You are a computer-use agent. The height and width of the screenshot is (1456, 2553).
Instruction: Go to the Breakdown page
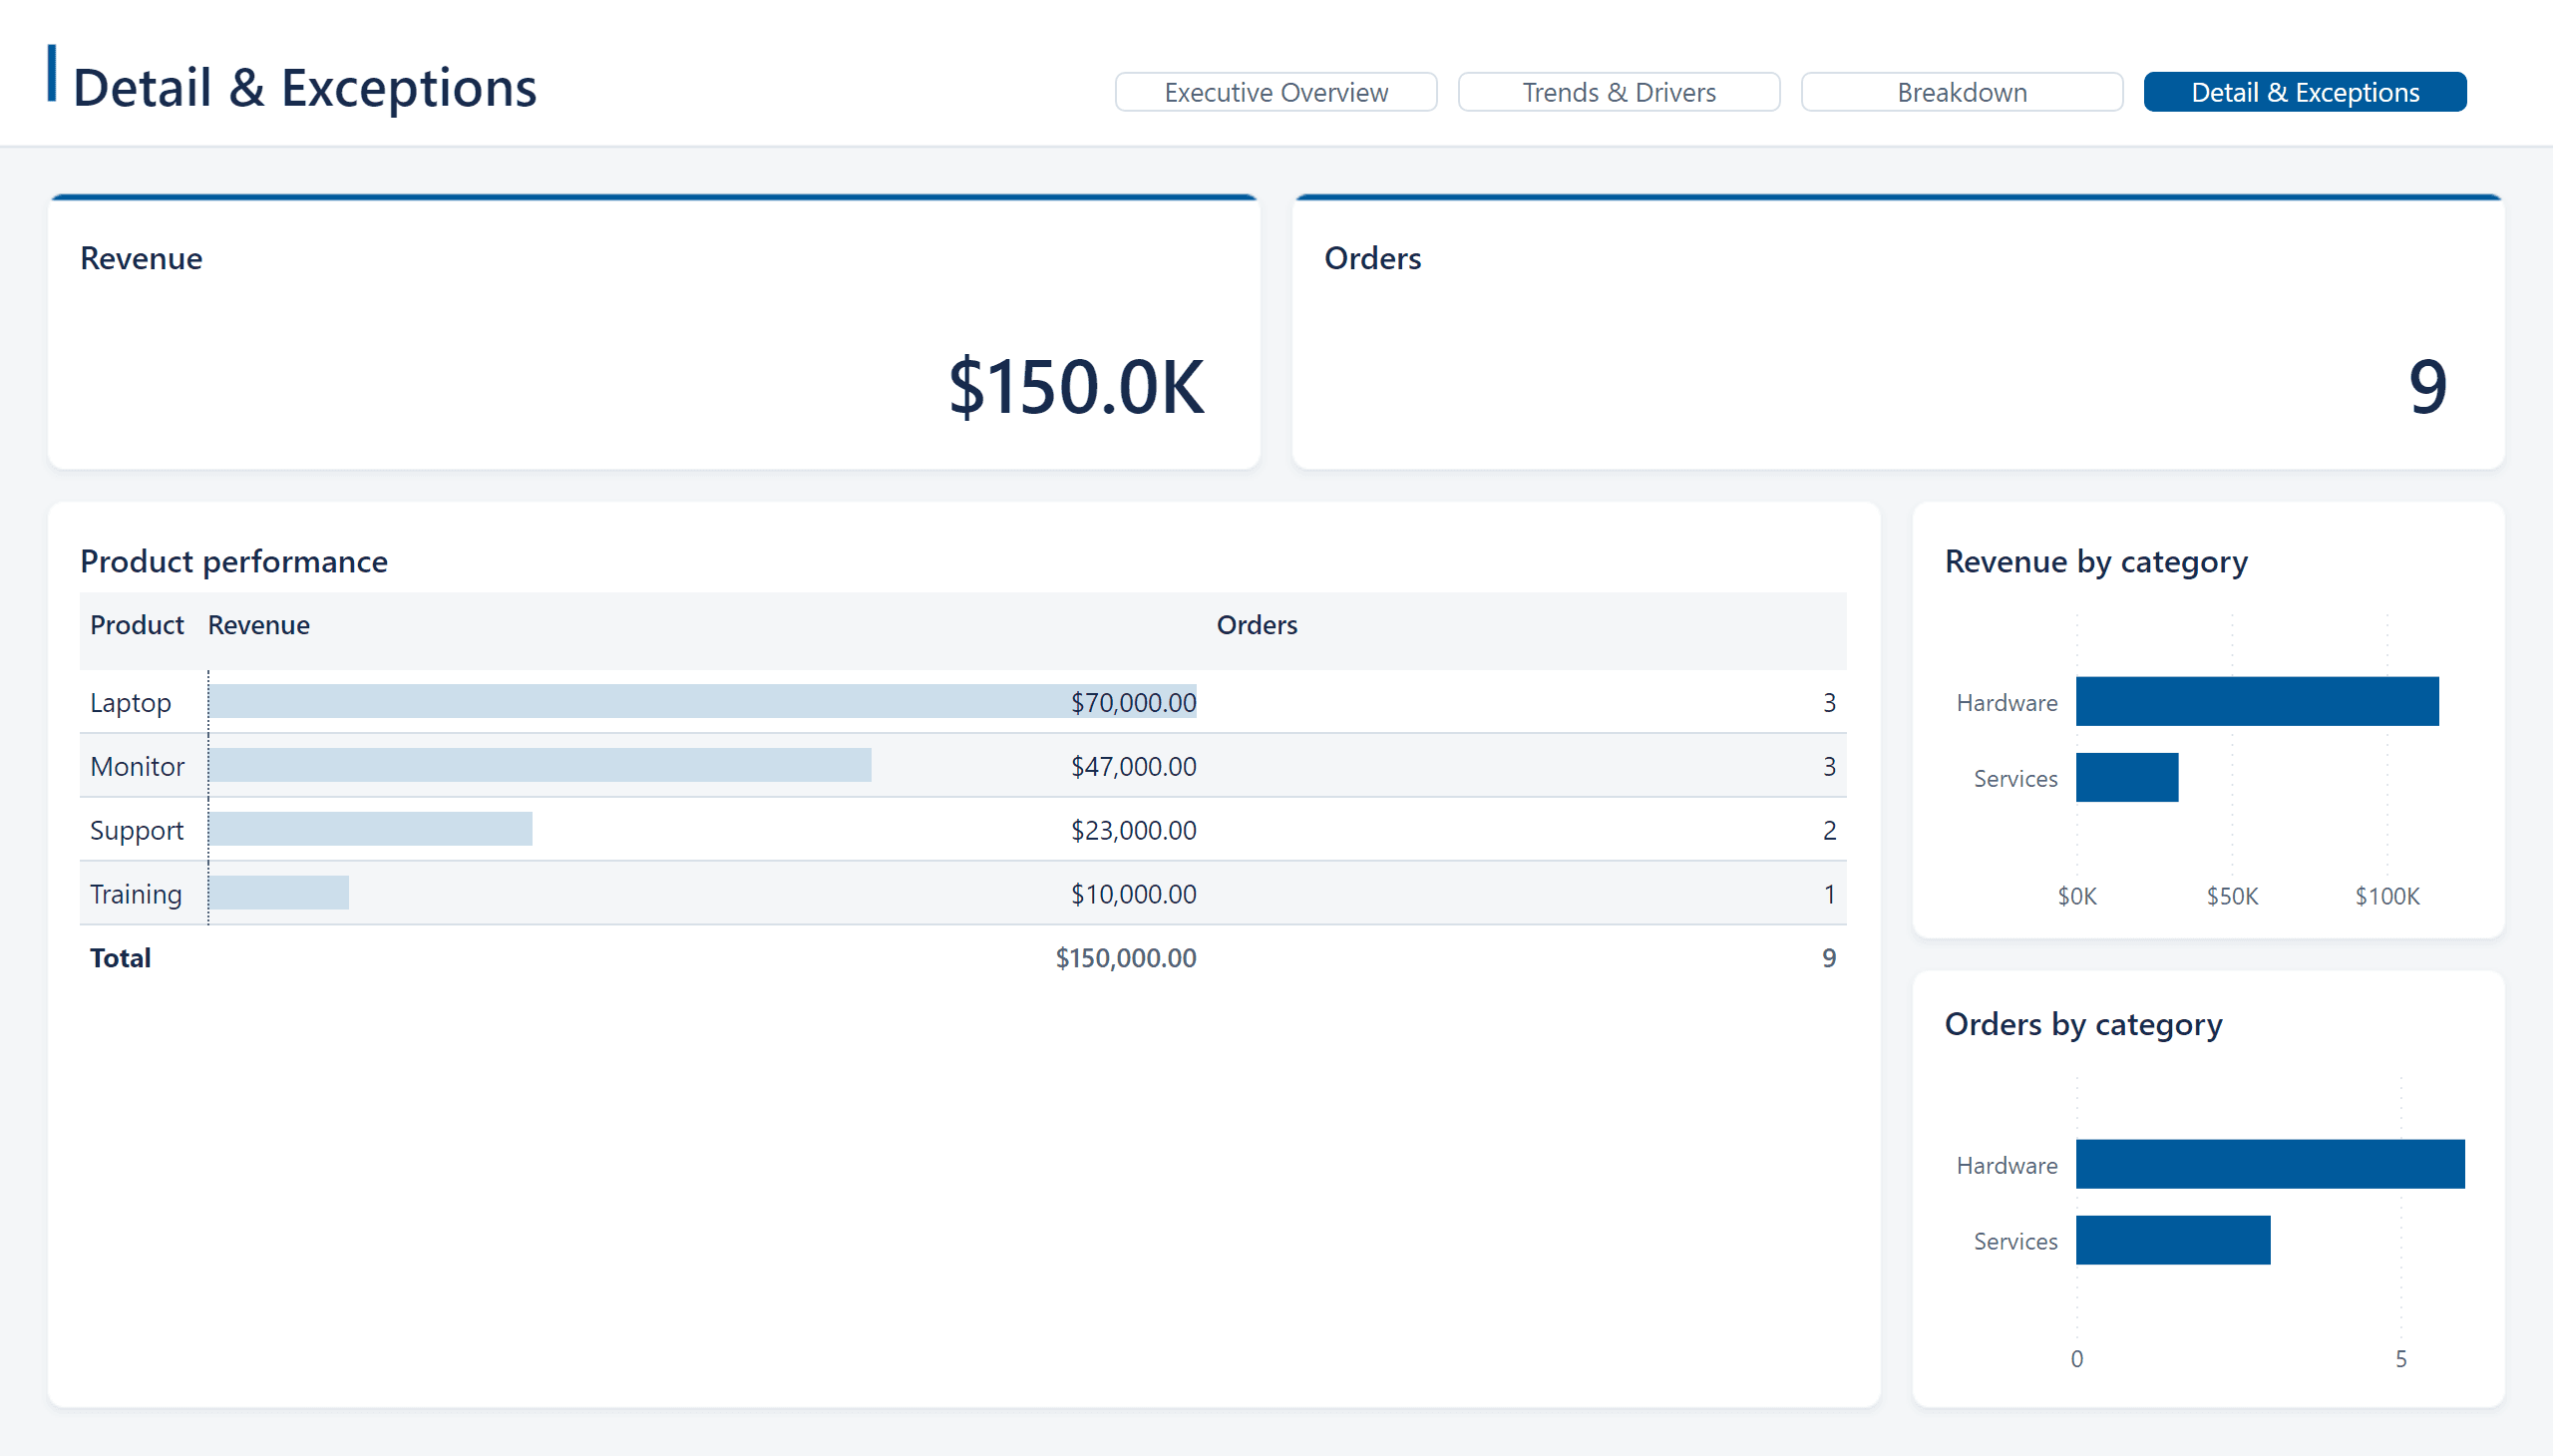point(1962,92)
